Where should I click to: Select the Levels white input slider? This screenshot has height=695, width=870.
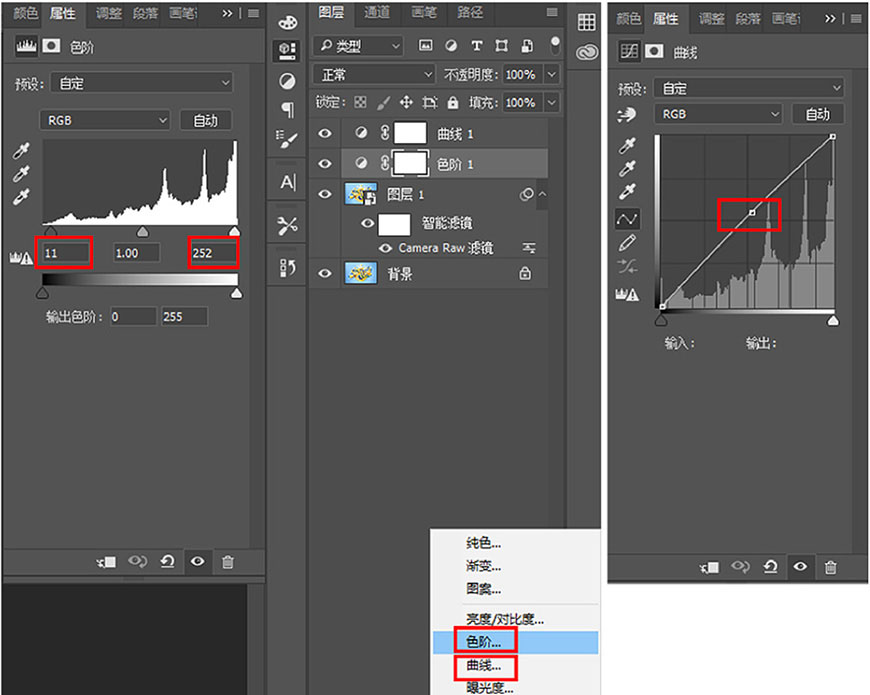coord(234,231)
